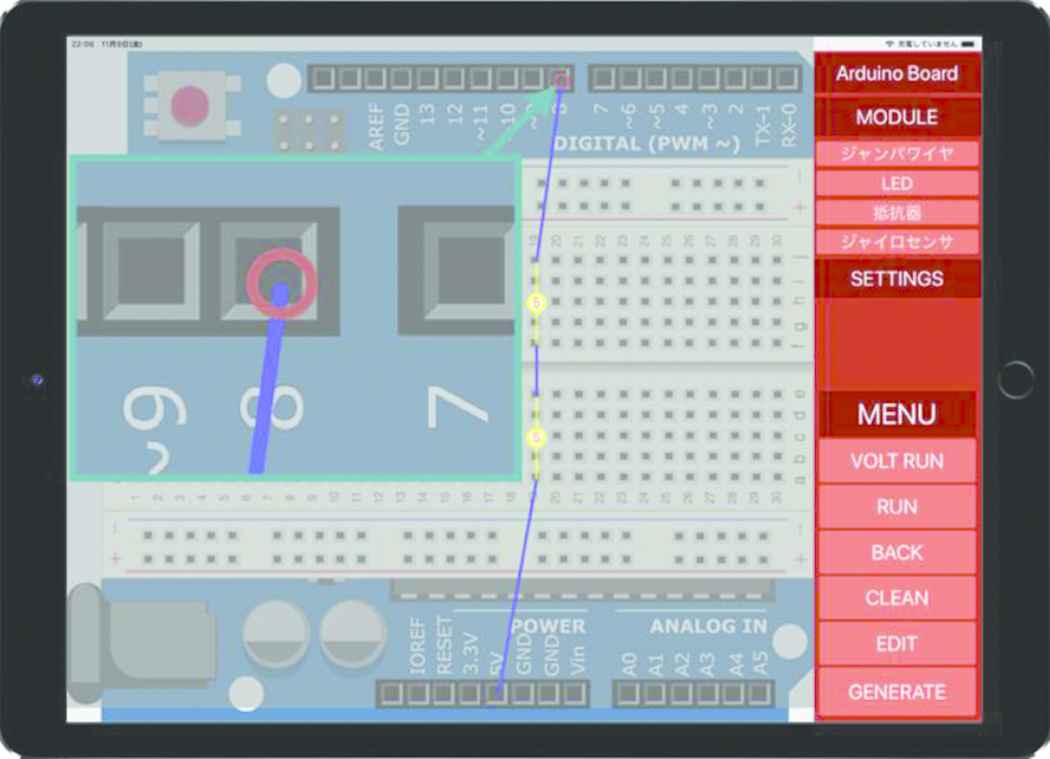Image resolution: width=1050 pixels, height=759 pixels.
Task: Select analog input A3 socket
Action: pos(706,694)
